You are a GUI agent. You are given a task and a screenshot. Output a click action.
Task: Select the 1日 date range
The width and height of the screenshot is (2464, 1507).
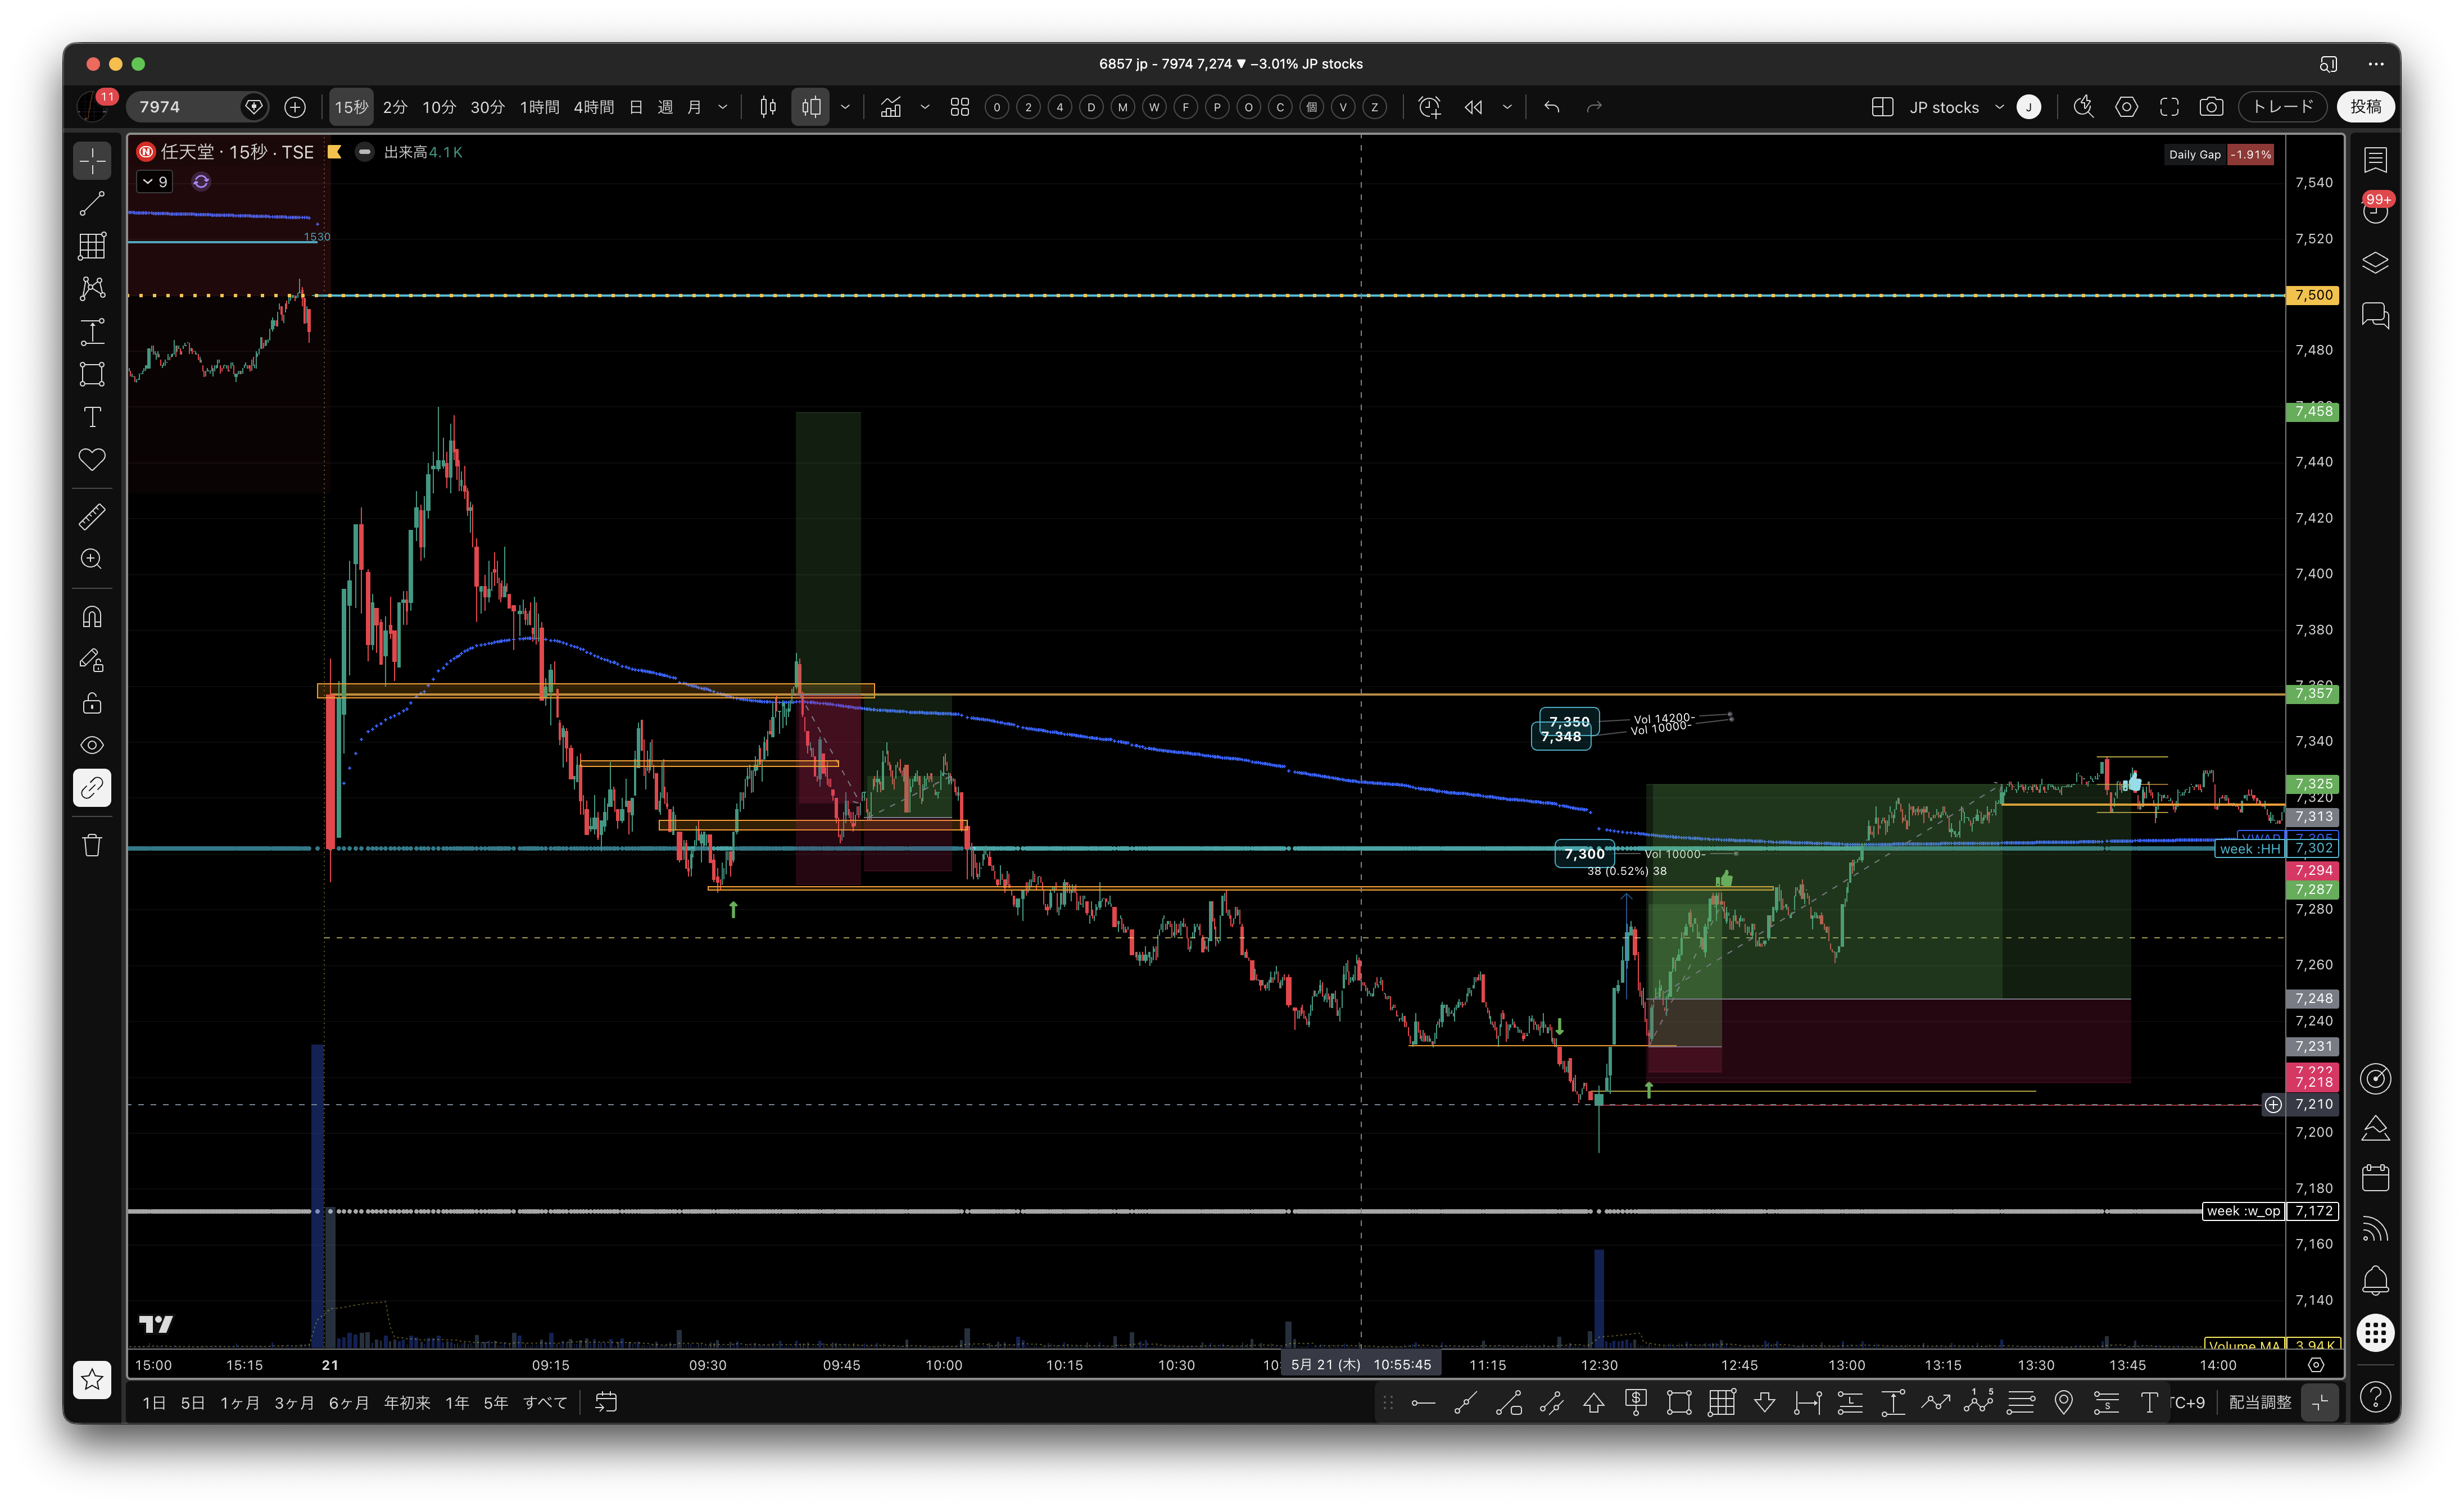pyautogui.click(x=154, y=1403)
